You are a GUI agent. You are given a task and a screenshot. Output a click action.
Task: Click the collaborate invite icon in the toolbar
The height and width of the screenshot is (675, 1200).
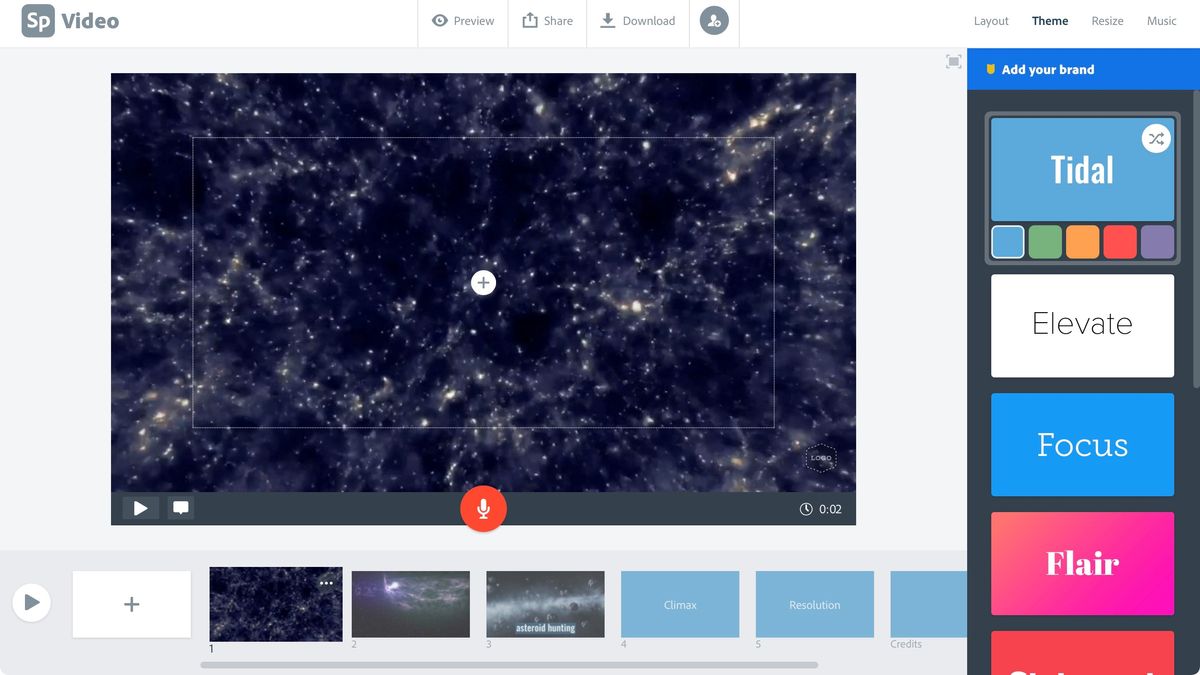(x=714, y=20)
